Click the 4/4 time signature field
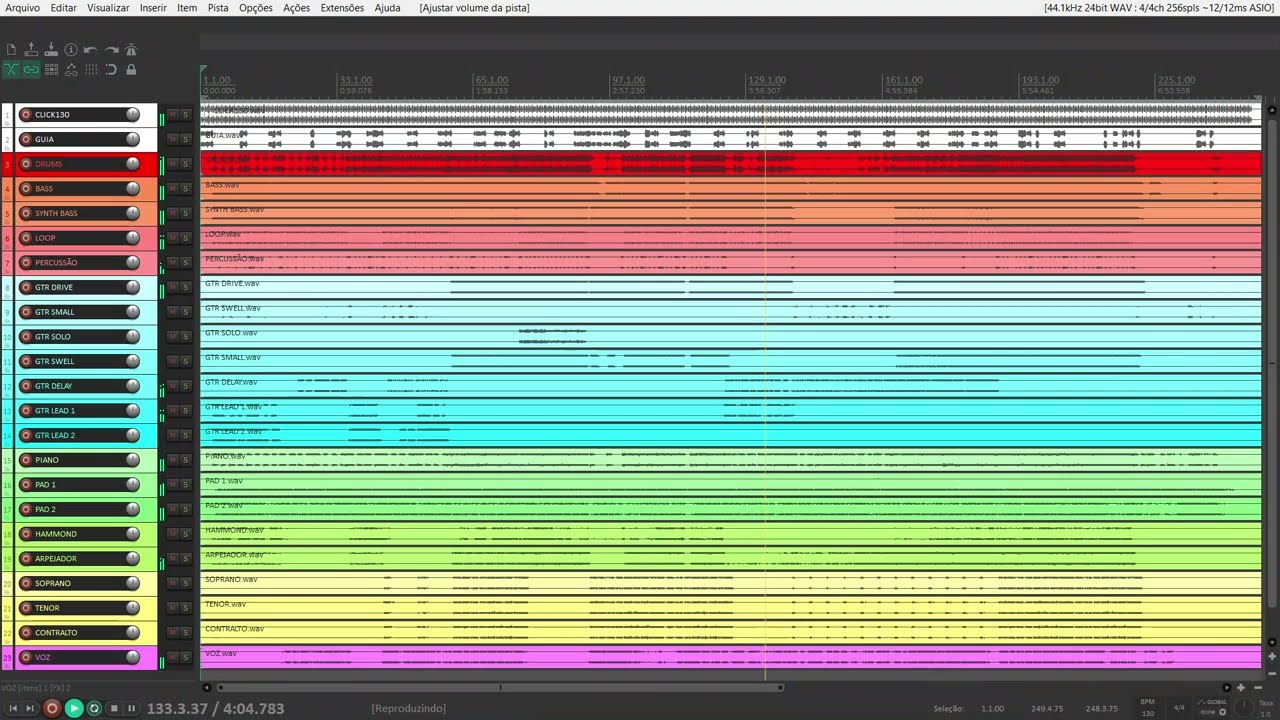Viewport: 1280px width, 720px height. coord(1179,707)
